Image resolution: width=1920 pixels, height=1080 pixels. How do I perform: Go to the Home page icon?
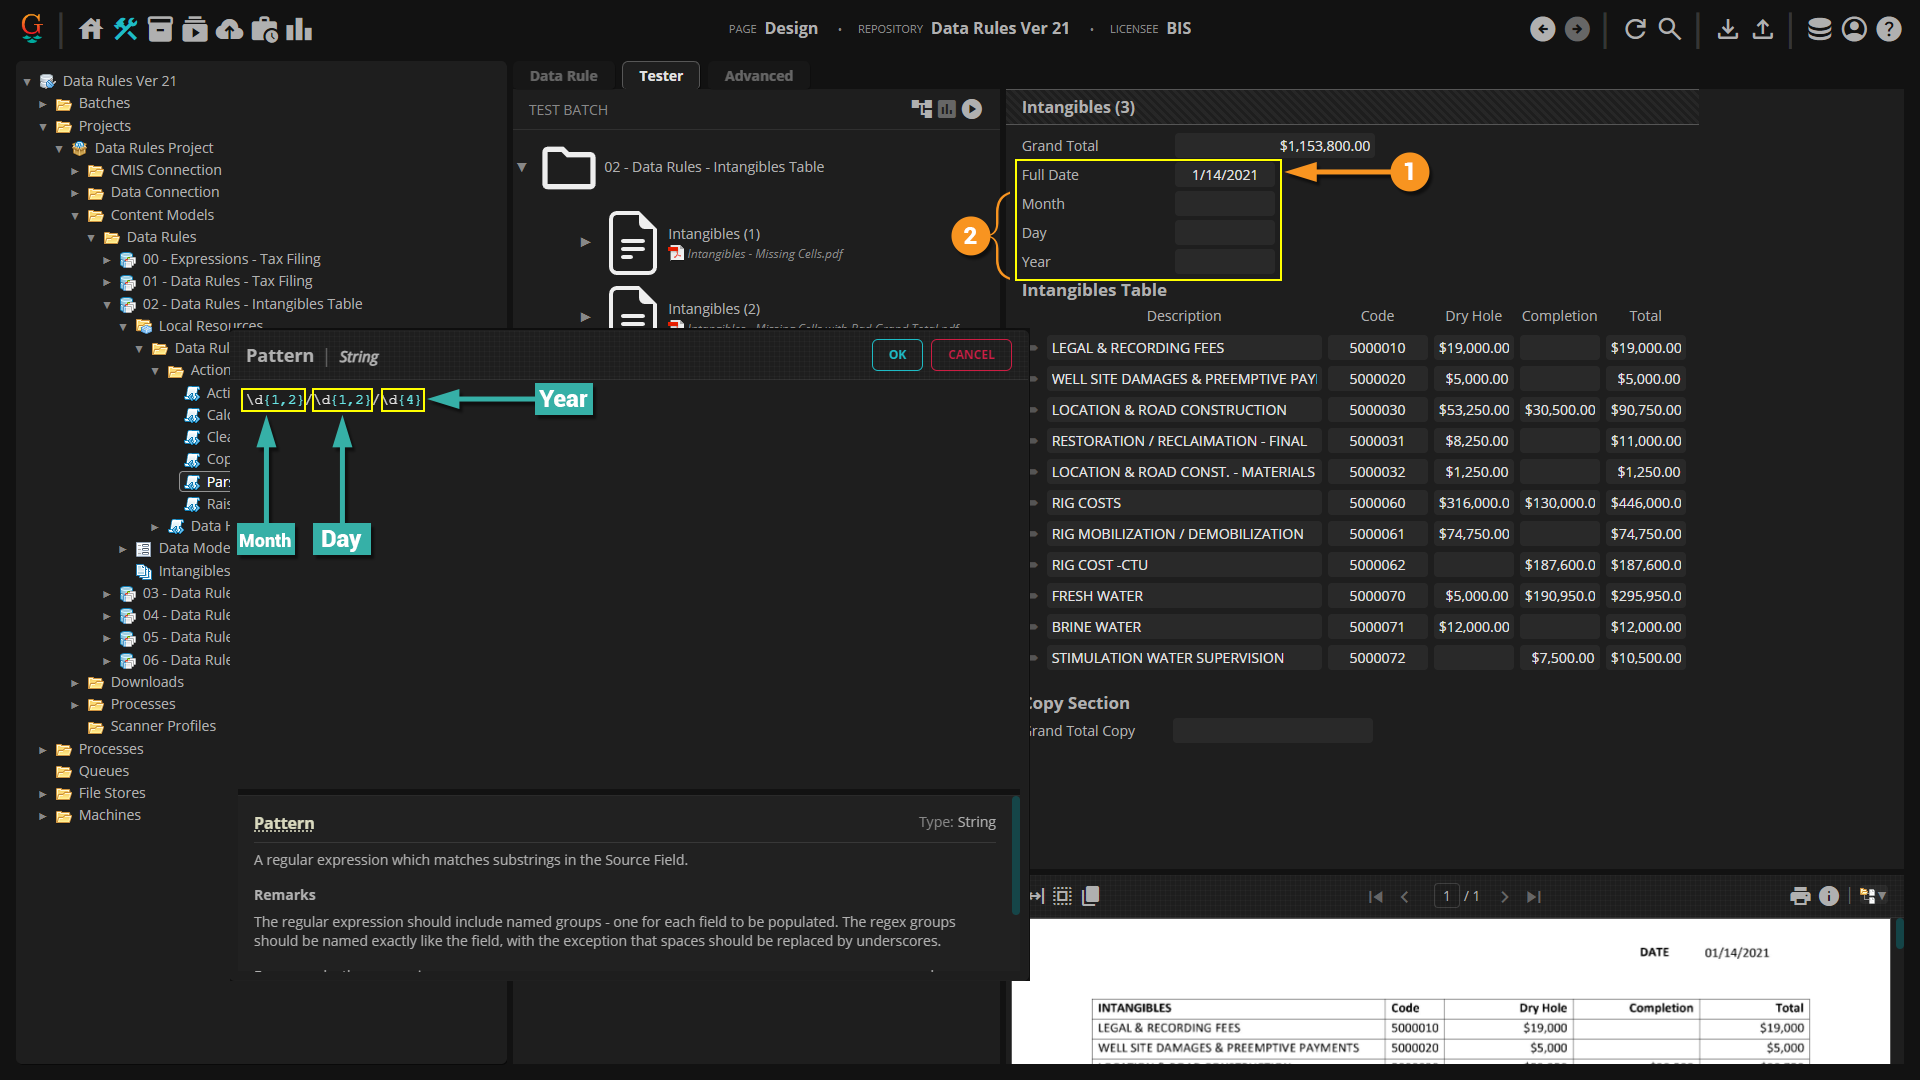[91, 29]
